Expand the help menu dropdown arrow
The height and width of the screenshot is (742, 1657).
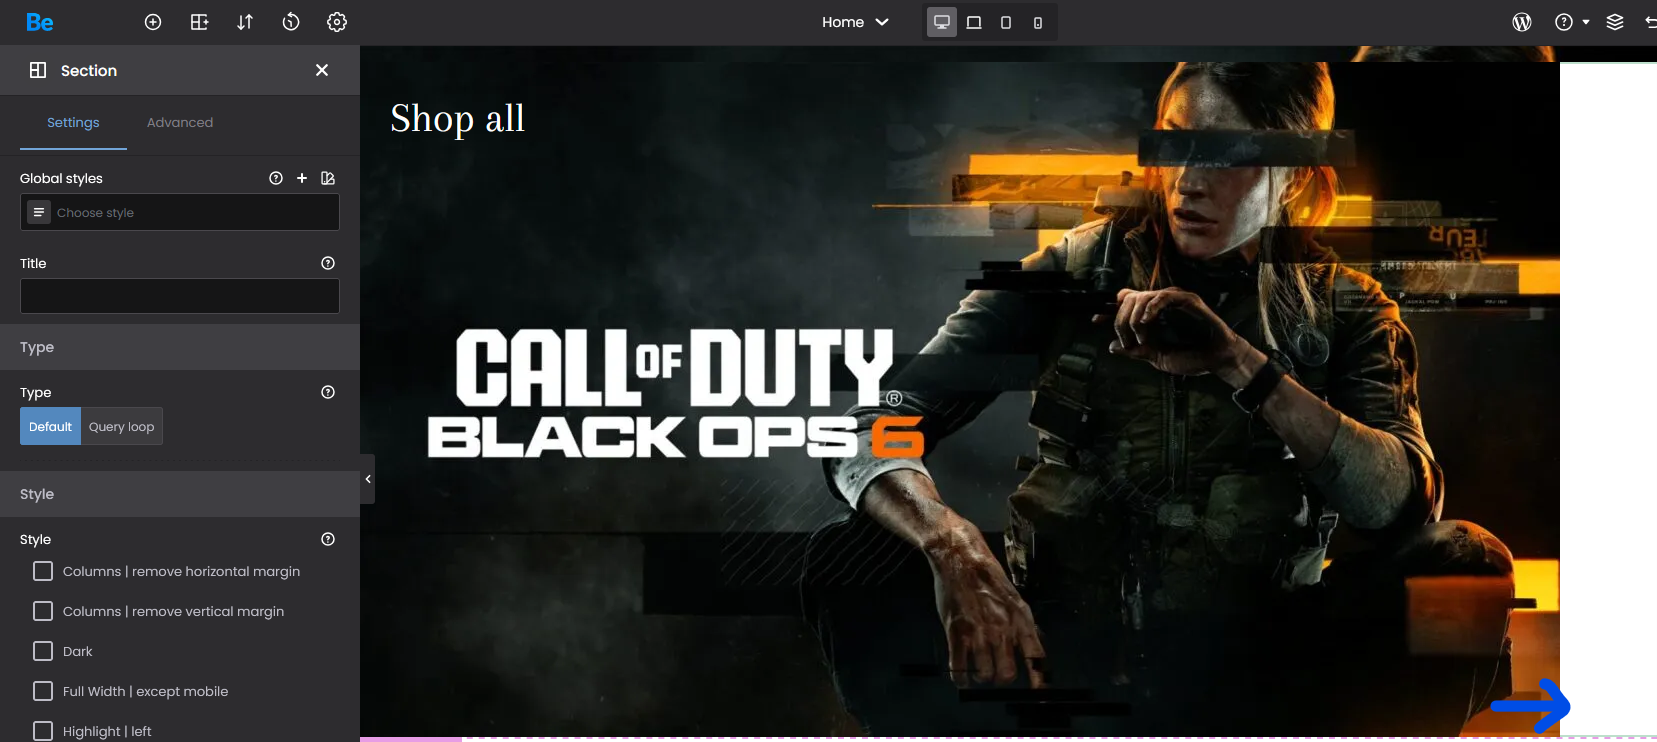tap(1586, 22)
